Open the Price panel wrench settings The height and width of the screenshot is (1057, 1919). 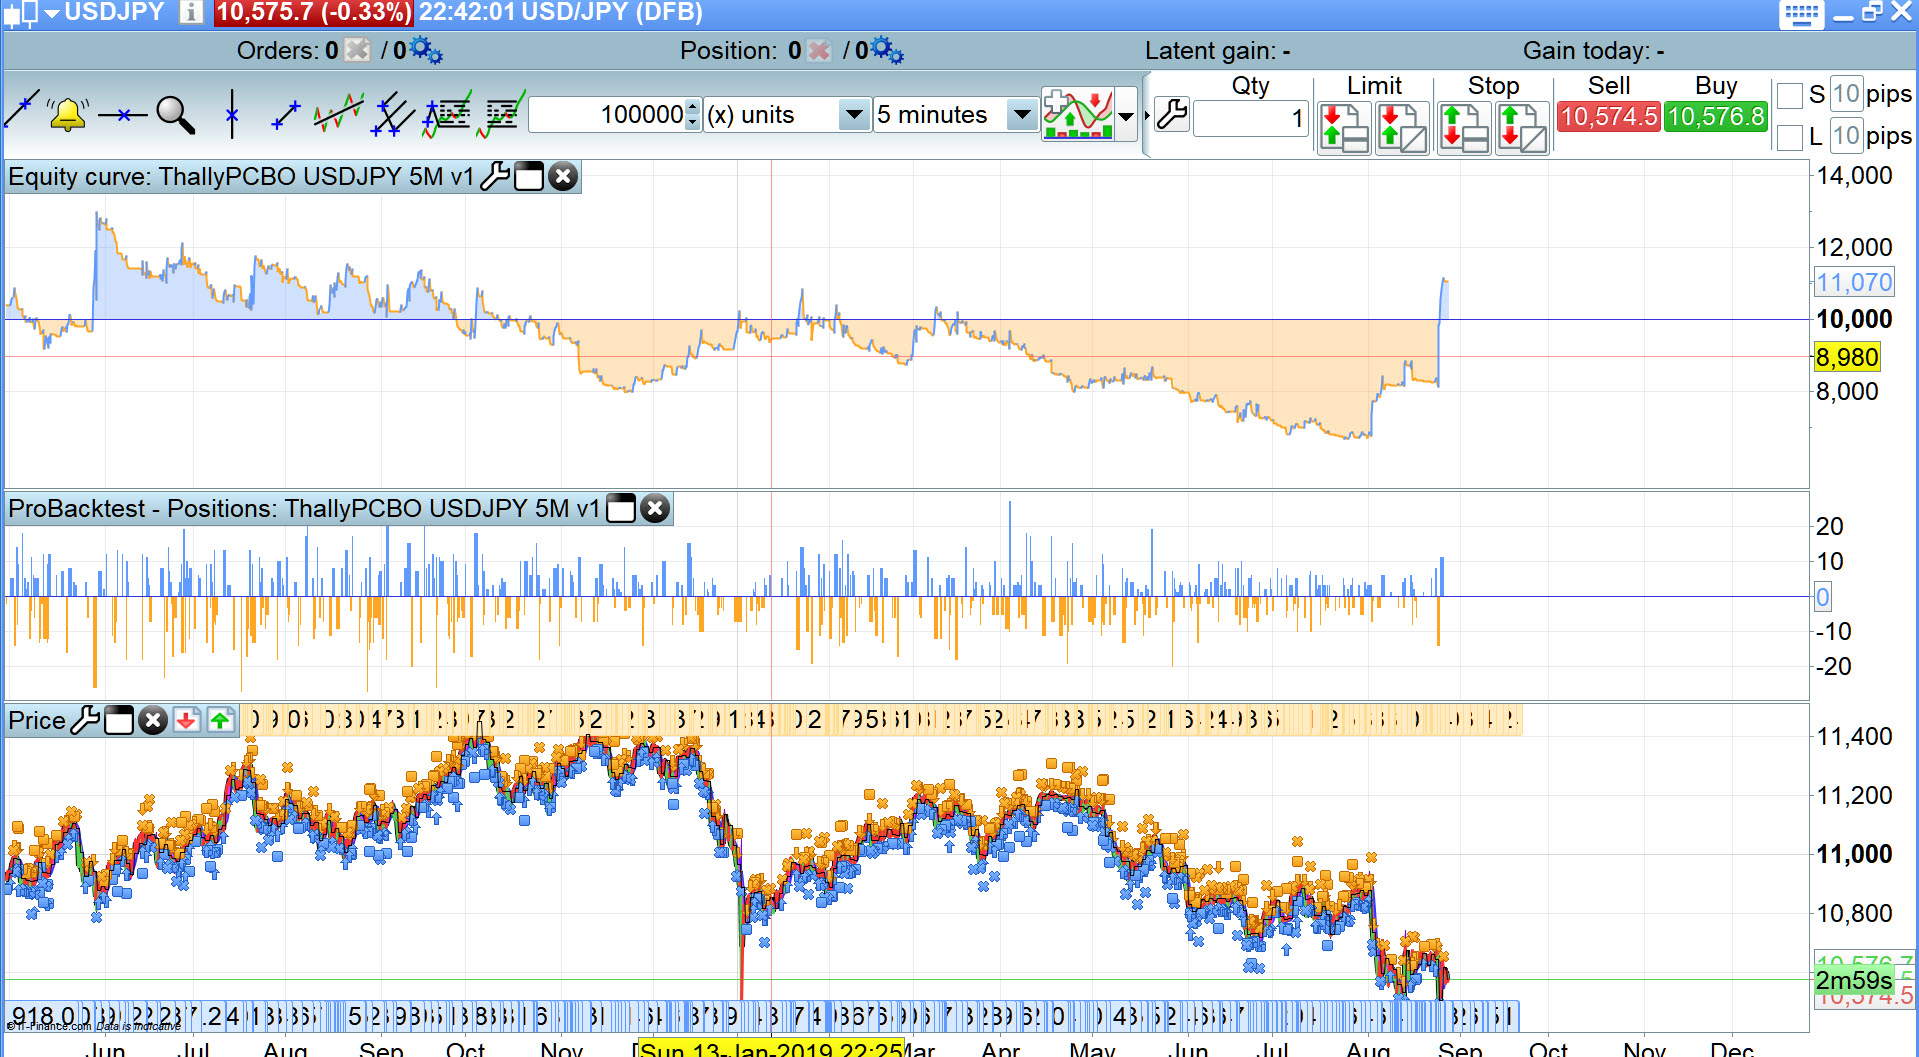click(x=85, y=720)
